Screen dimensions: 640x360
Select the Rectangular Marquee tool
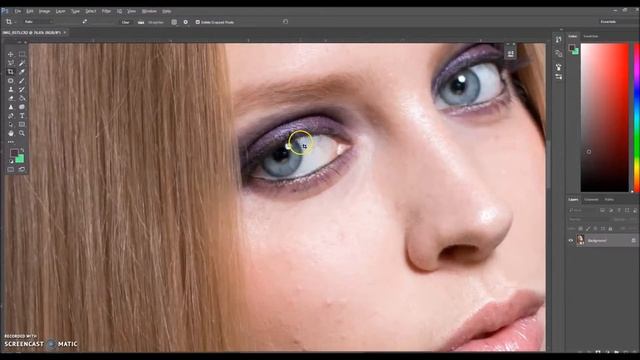[x=22, y=54]
